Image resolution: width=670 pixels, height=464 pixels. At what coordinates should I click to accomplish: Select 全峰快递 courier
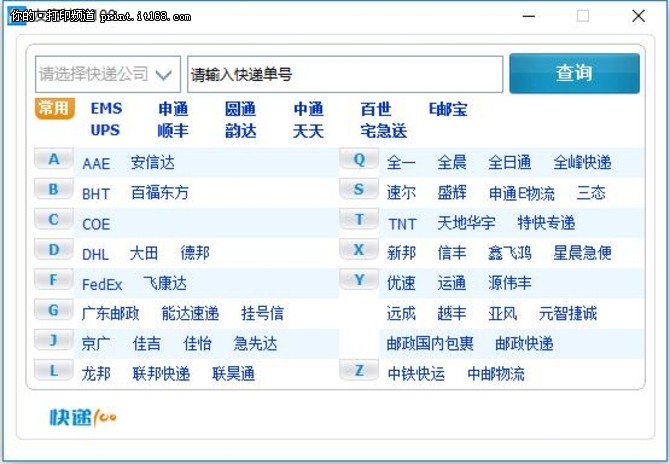click(582, 163)
